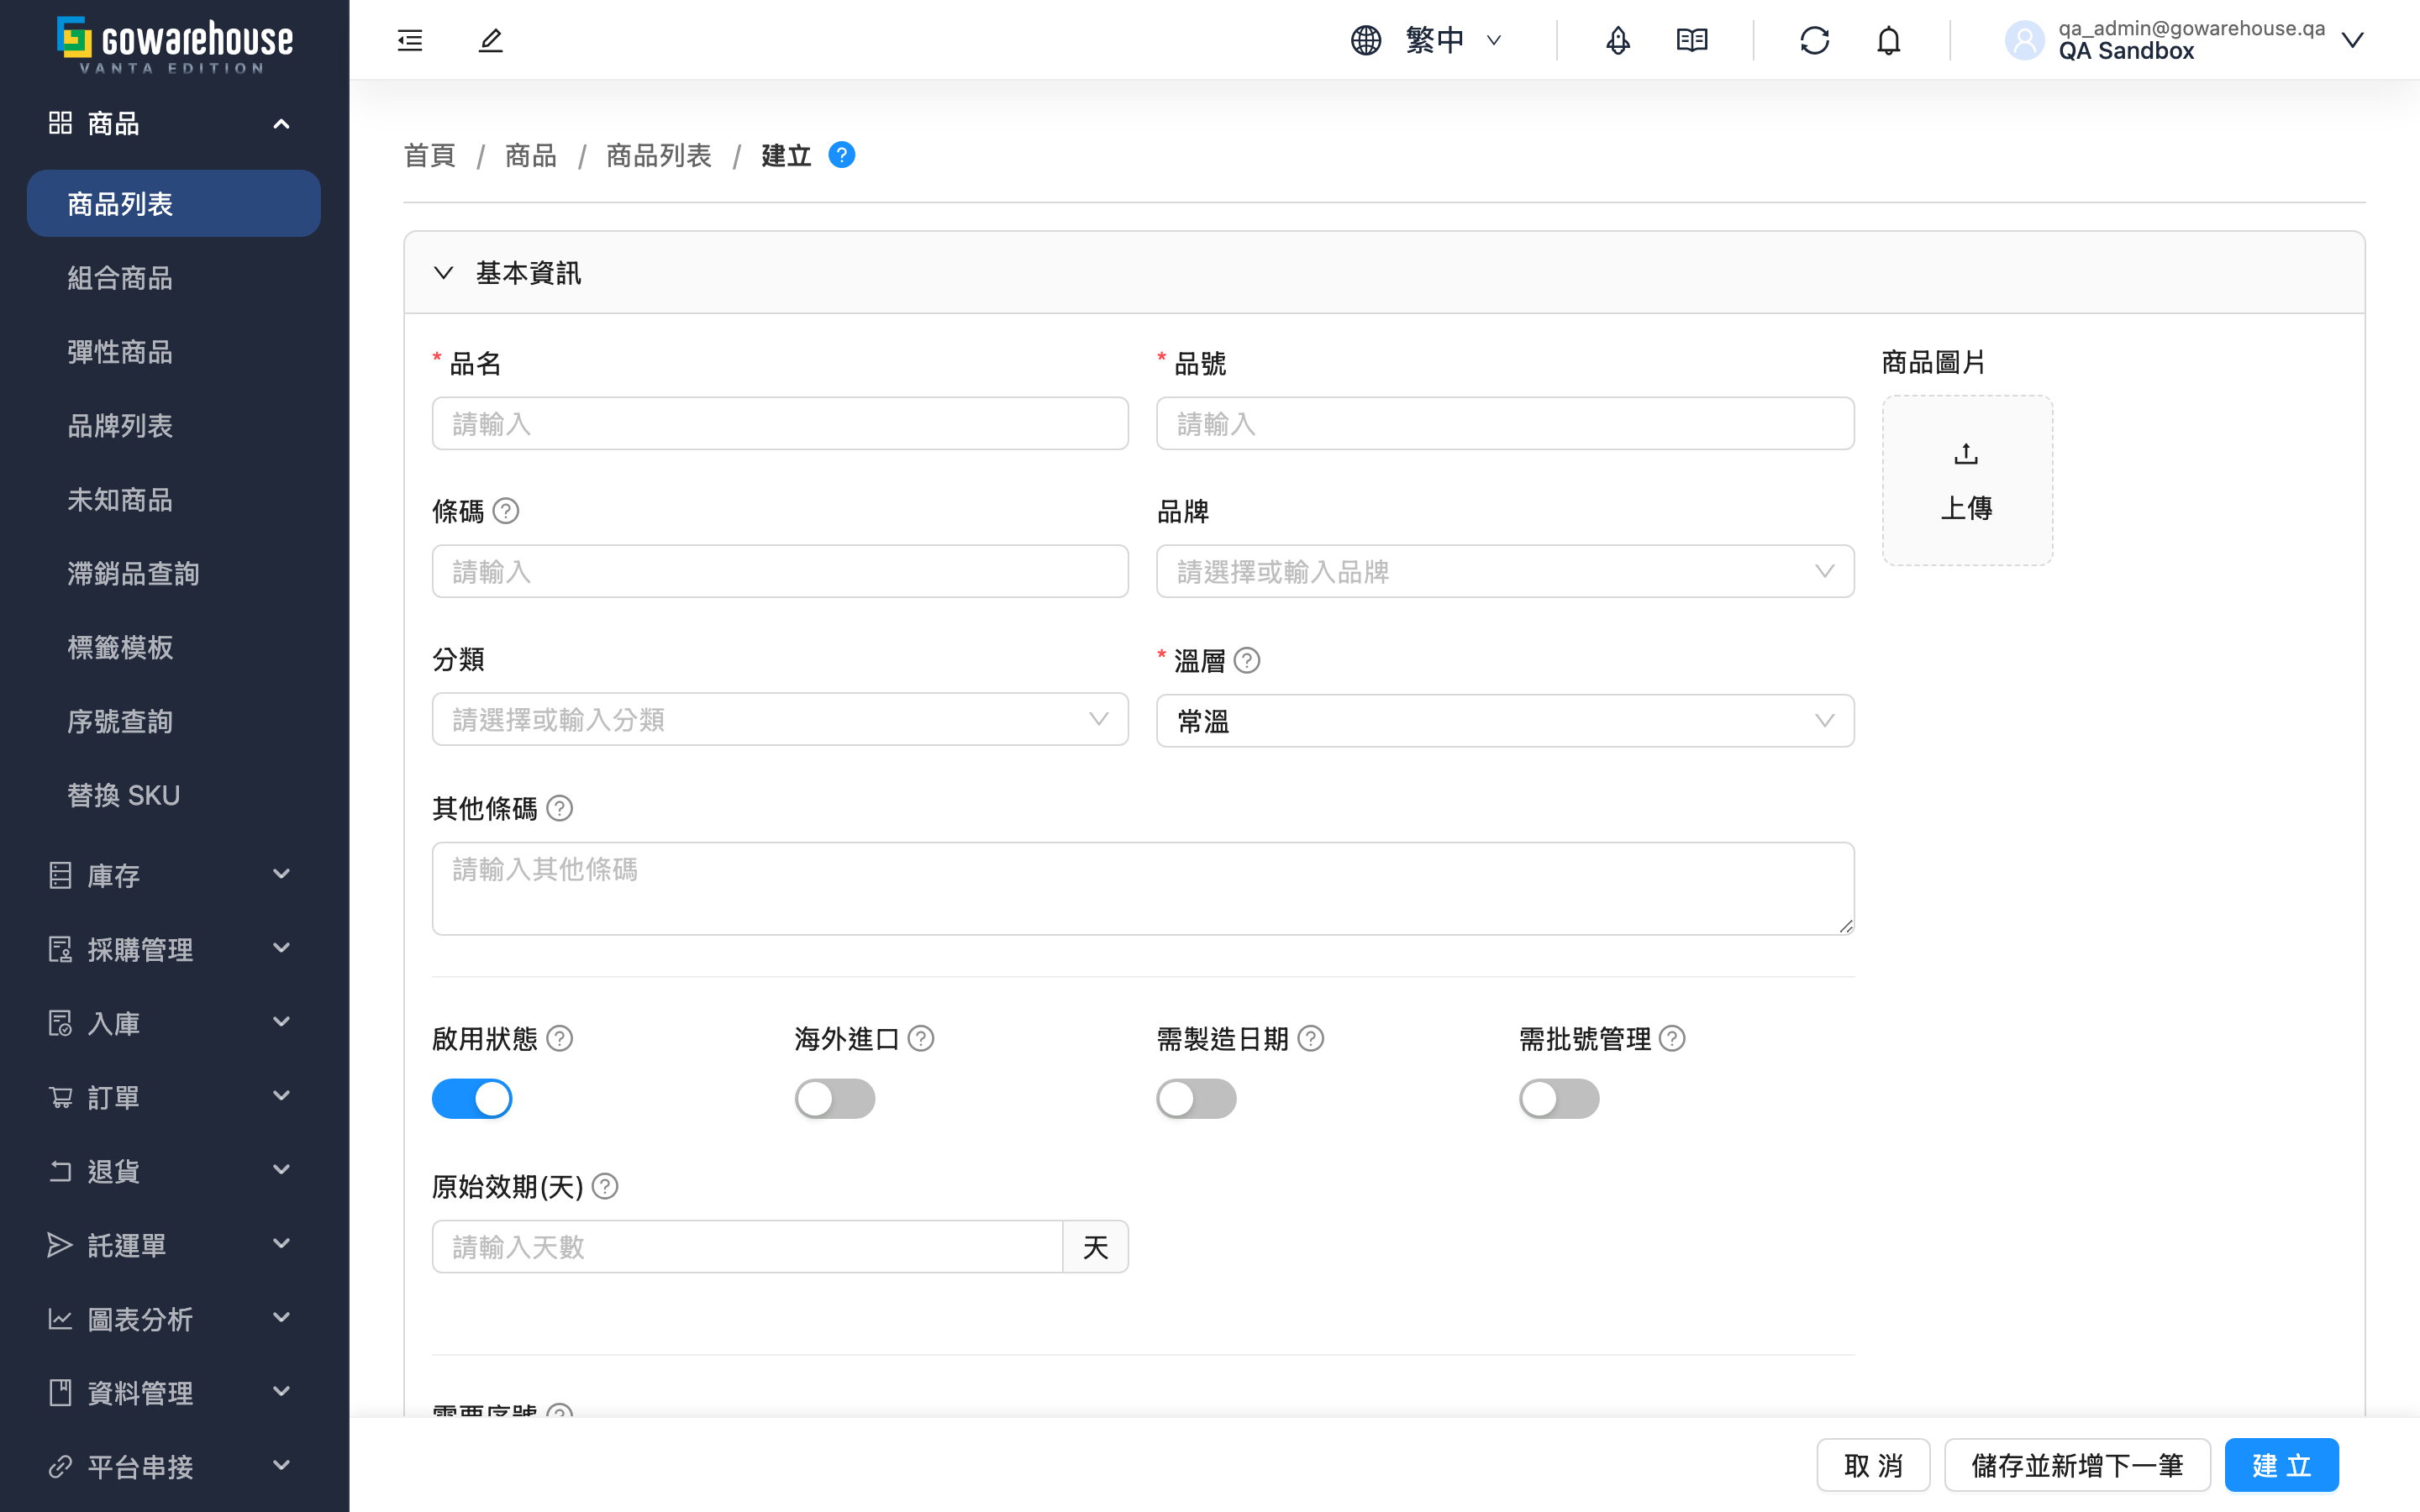The height and width of the screenshot is (1512, 2420).
Task: Open the rocket release notes icon
Action: tap(1618, 40)
